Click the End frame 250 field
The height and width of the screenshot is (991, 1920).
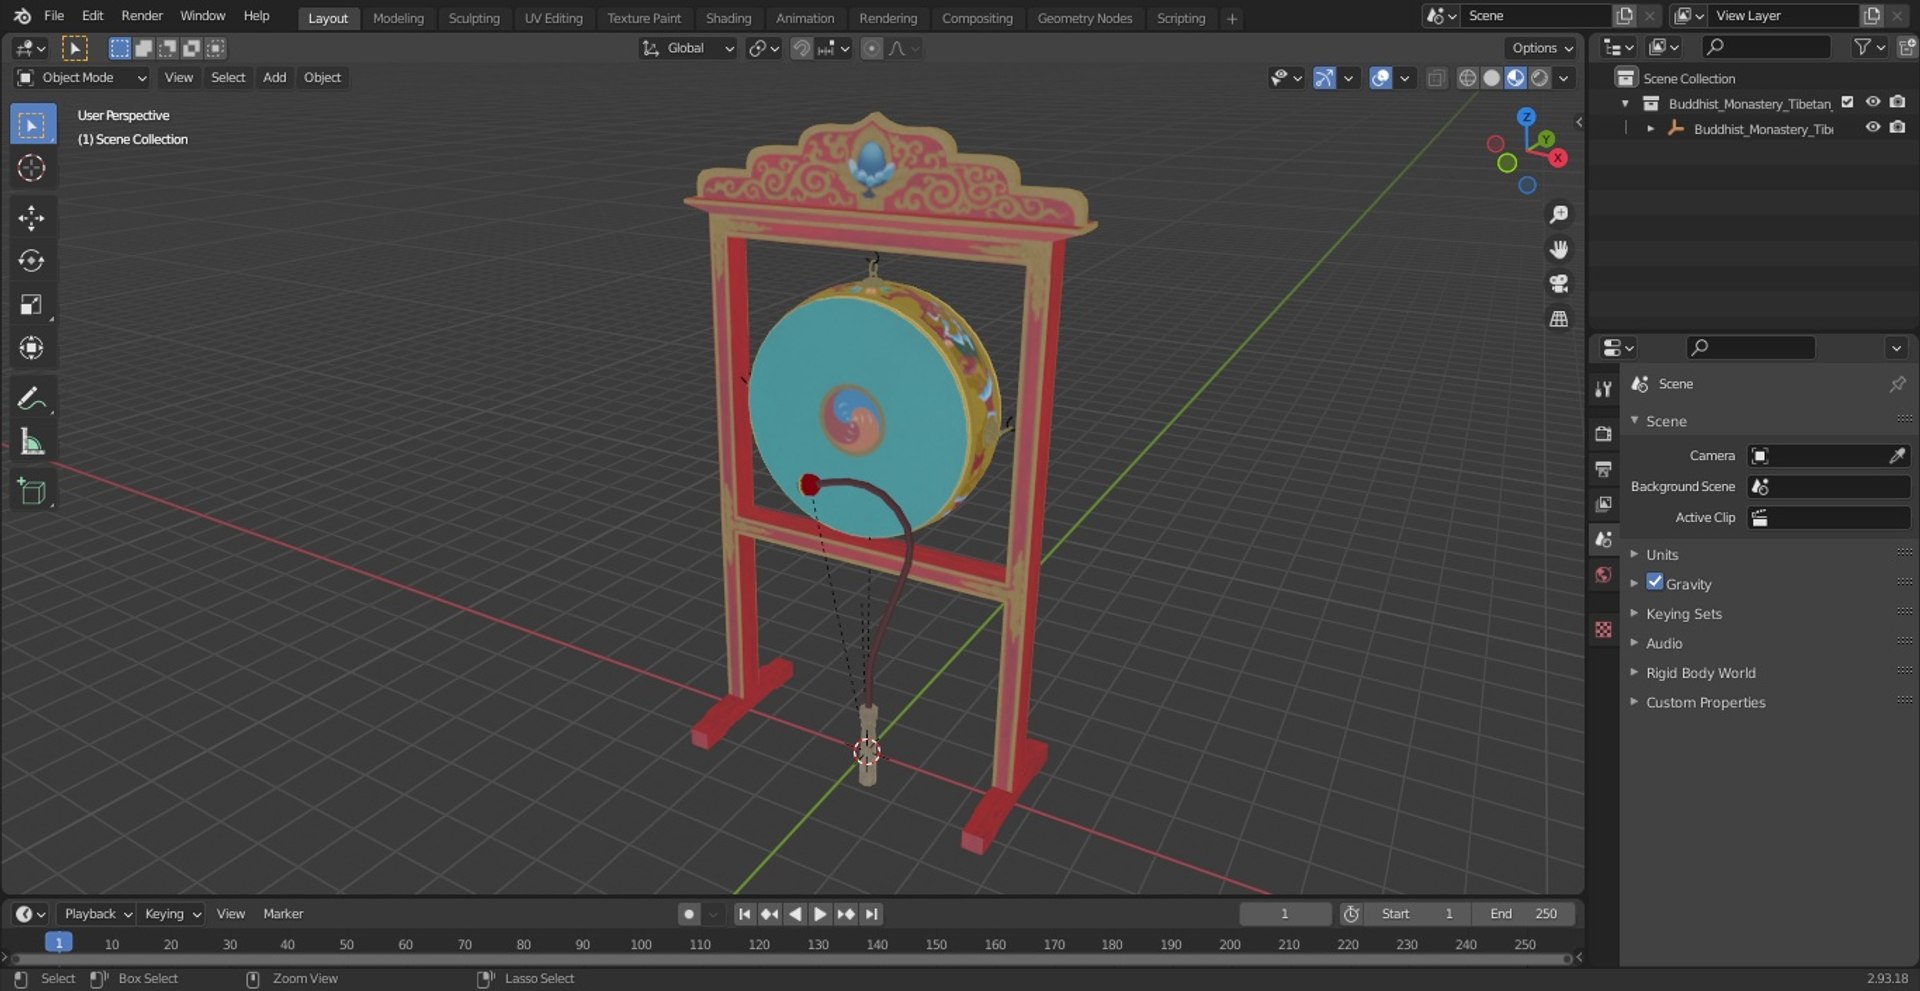1523,914
